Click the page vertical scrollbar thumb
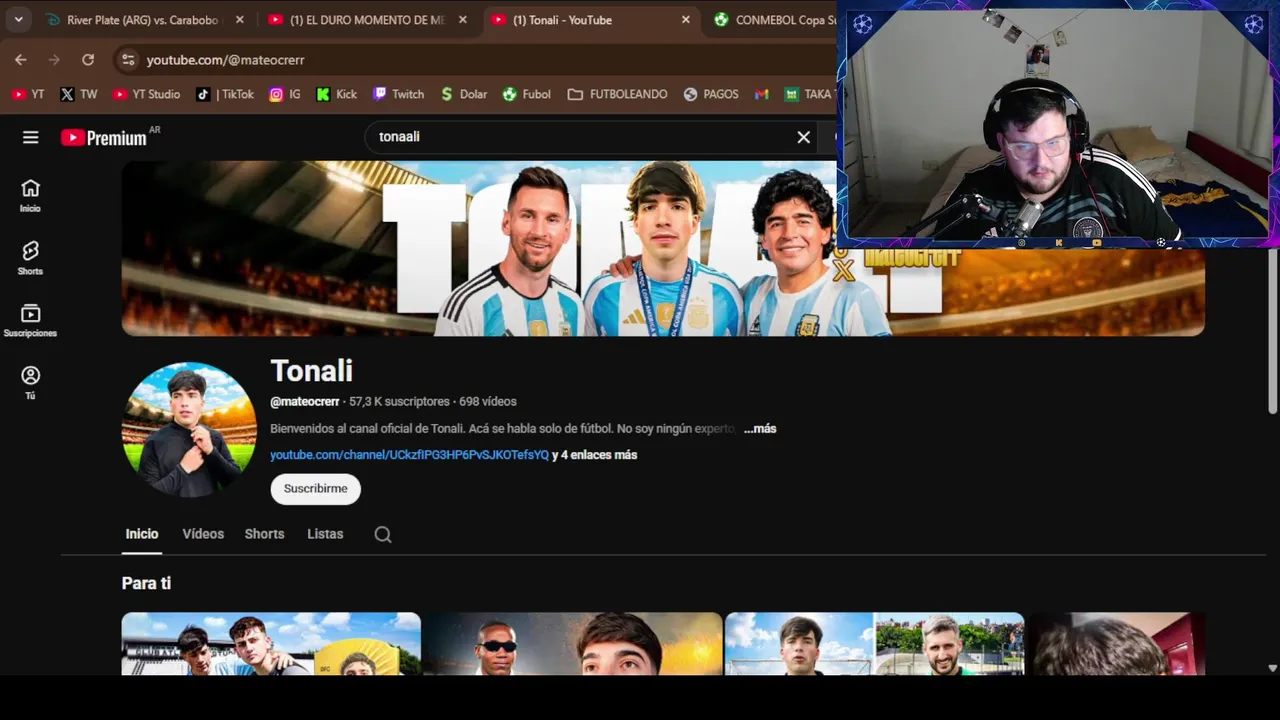1280x720 pixels. (x=1273, y=330)
